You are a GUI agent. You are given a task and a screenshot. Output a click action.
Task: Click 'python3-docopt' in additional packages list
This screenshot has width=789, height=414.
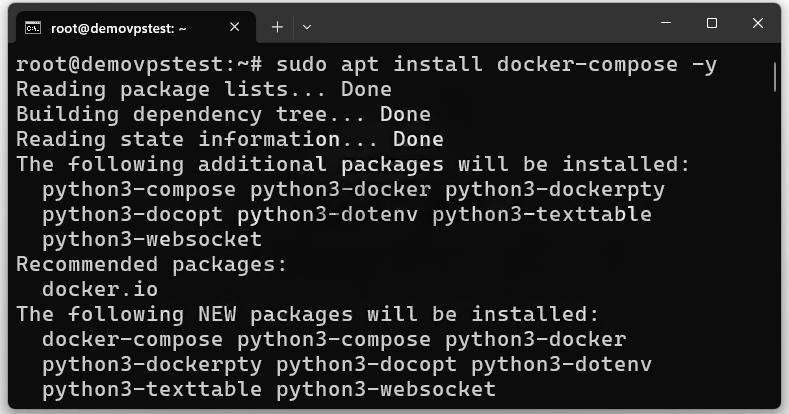point(132,215)
